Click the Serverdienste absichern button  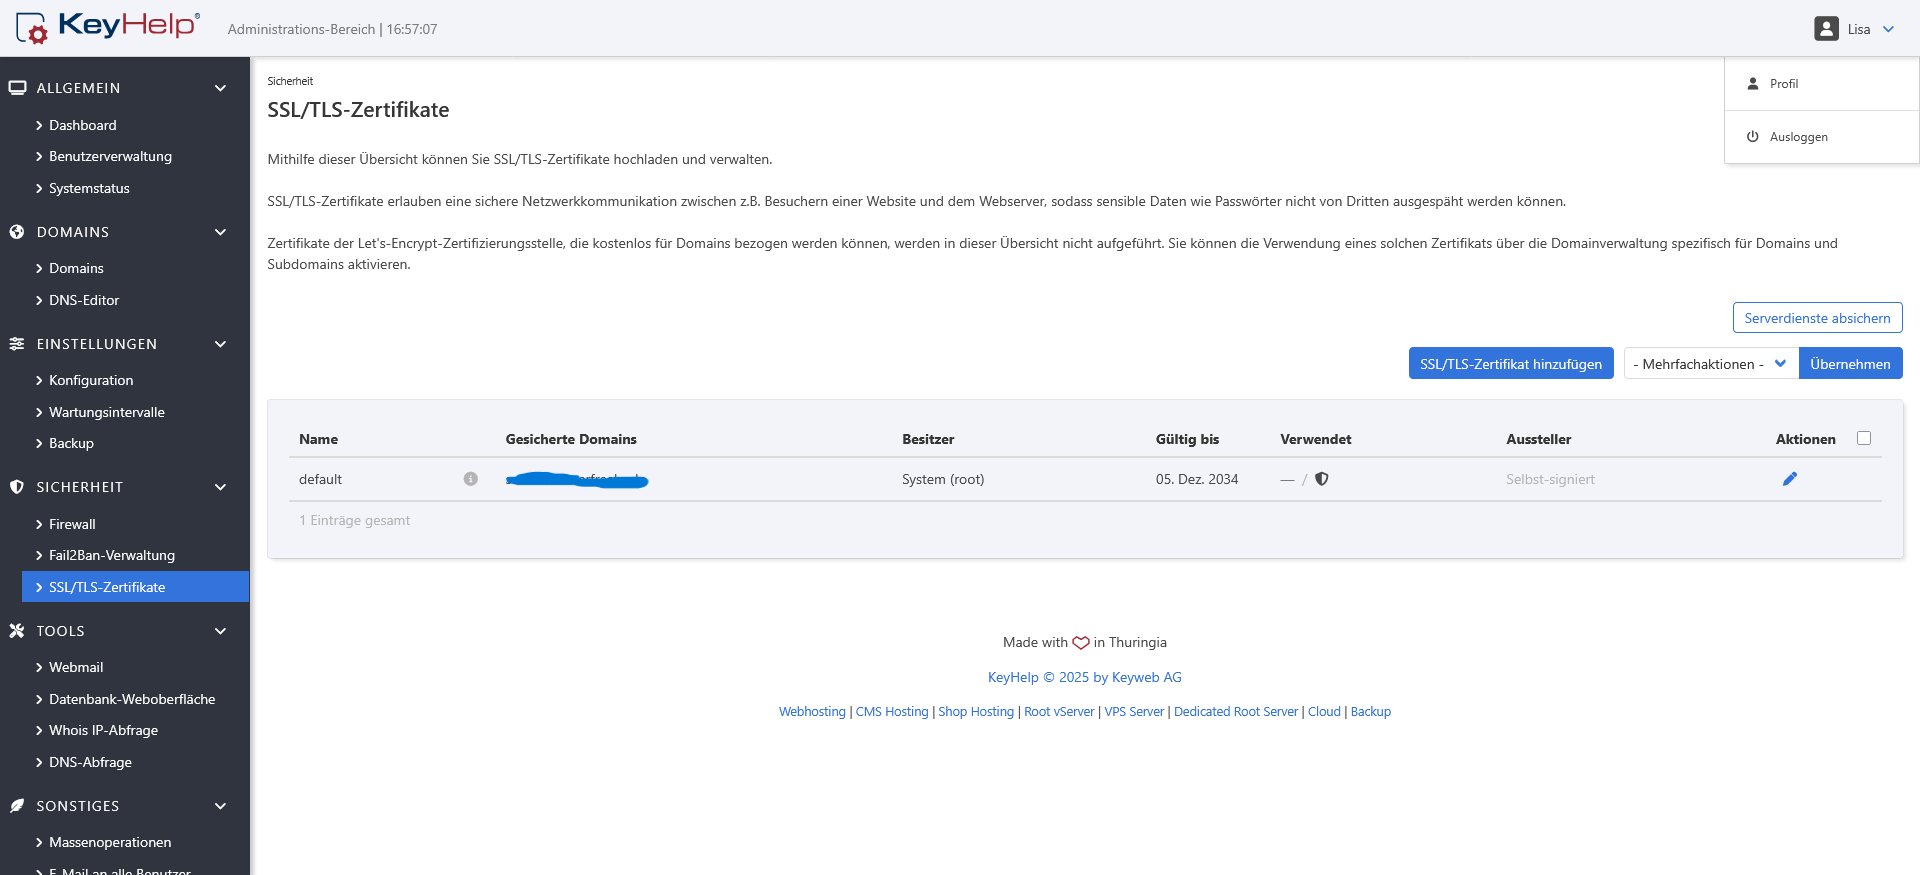[1817, 318]
